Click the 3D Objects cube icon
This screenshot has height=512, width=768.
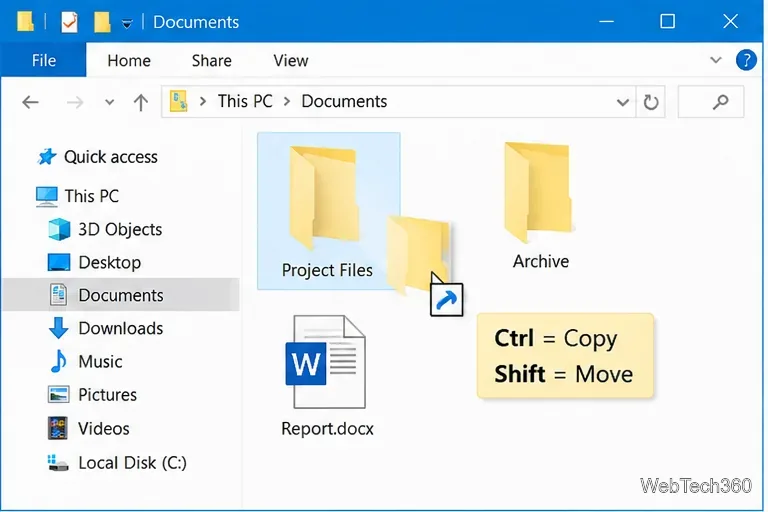(x=59, y=229)
